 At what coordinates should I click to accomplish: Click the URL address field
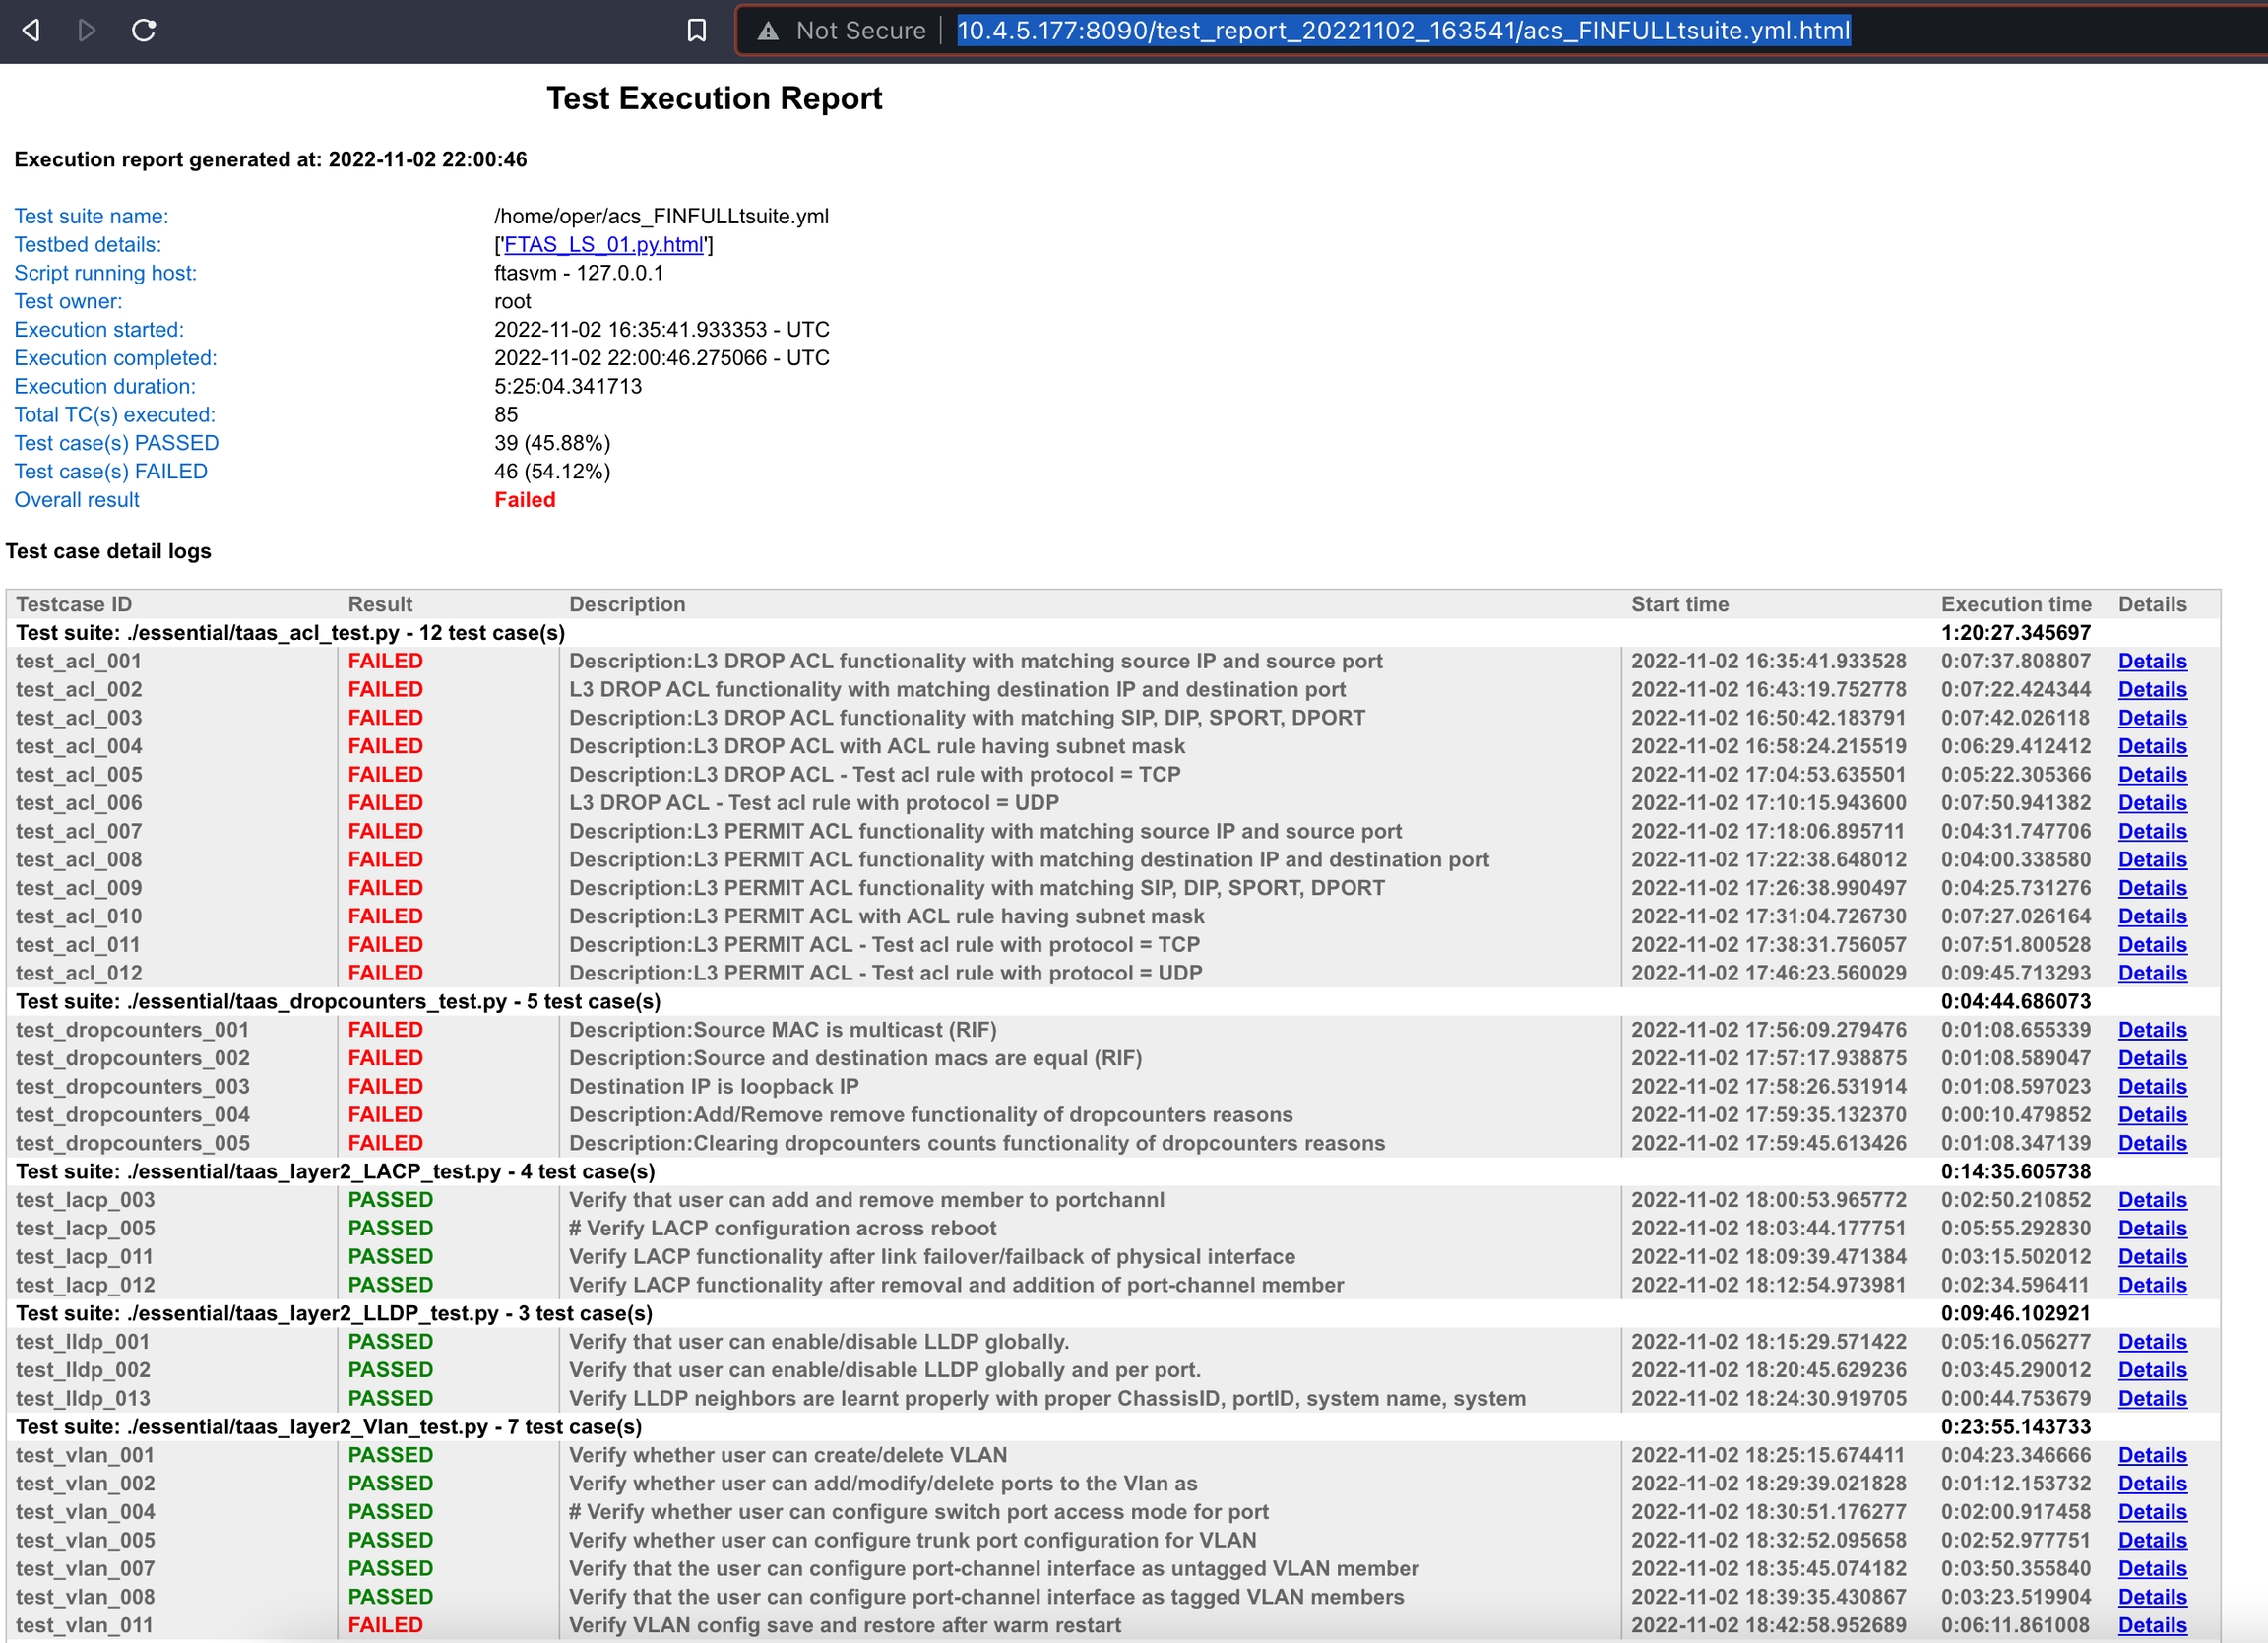coord(1402,30)
